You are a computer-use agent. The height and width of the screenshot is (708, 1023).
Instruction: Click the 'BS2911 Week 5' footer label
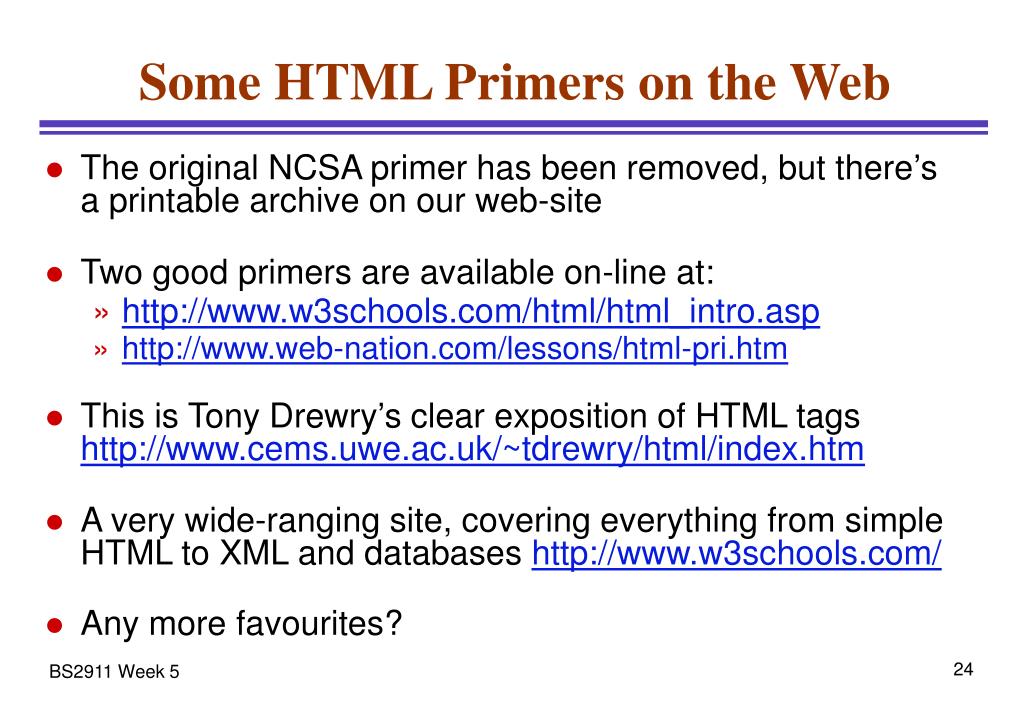[x=114, y=671]
